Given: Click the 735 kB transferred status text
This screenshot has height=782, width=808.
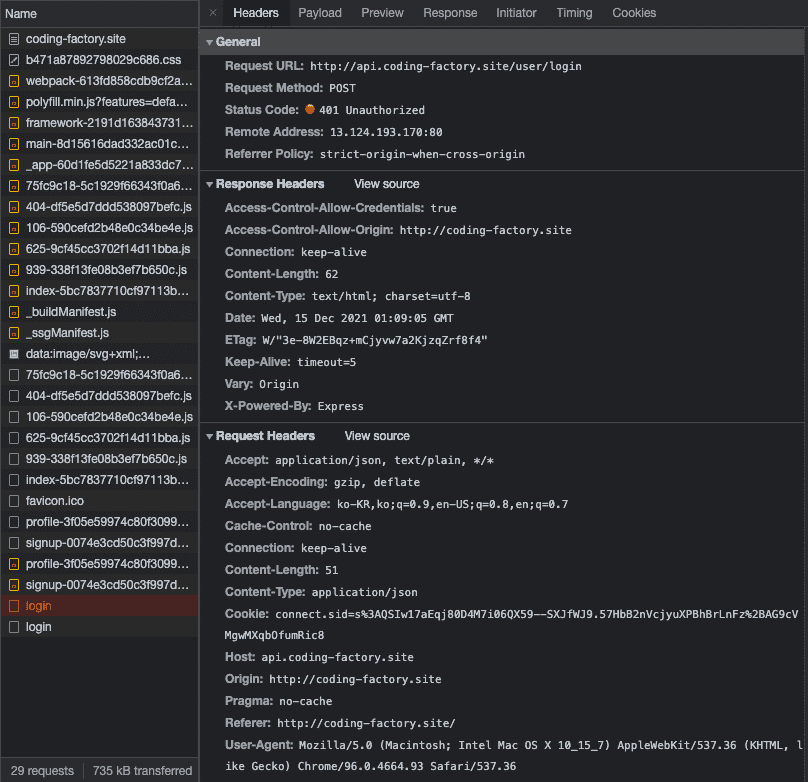Looking at the screenshot, I should click(x=142, y=771).
